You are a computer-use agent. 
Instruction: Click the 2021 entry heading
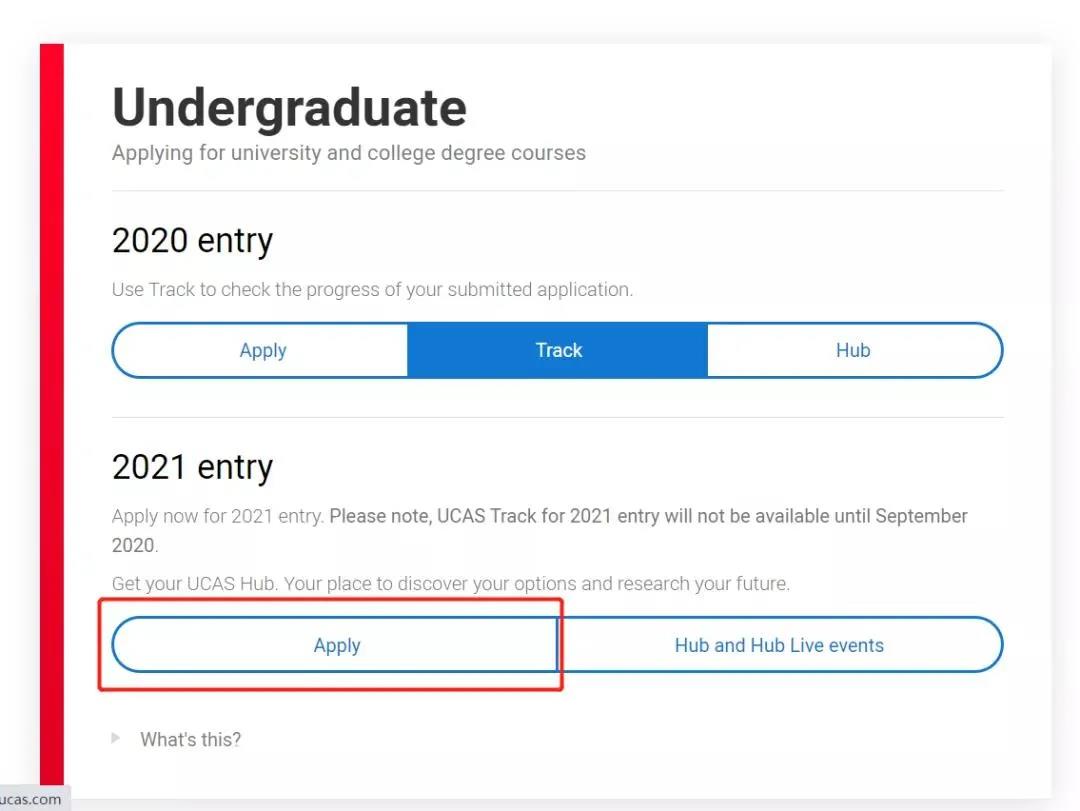[192, 467]
